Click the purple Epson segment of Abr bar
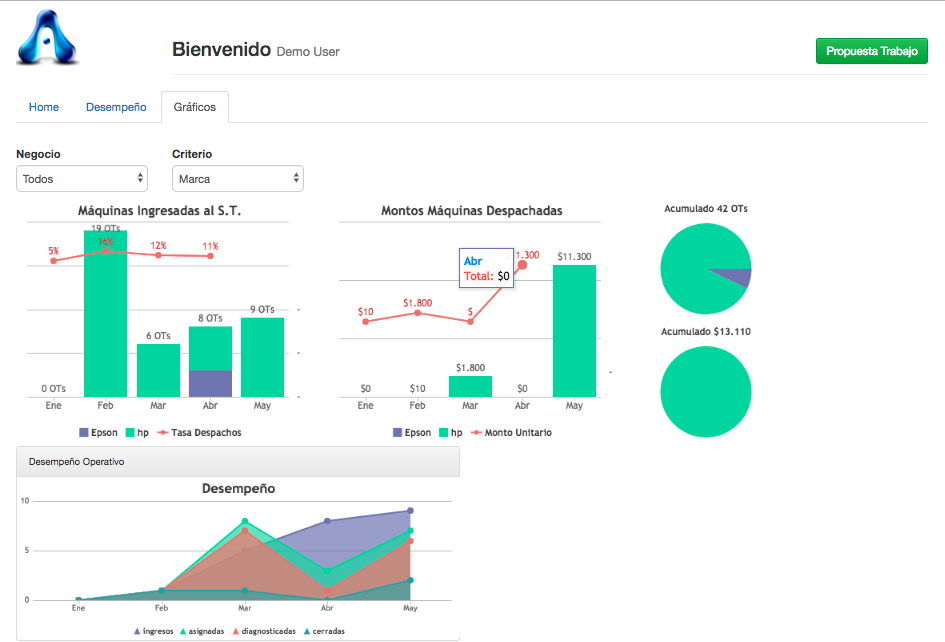 (x=210, y=383)
